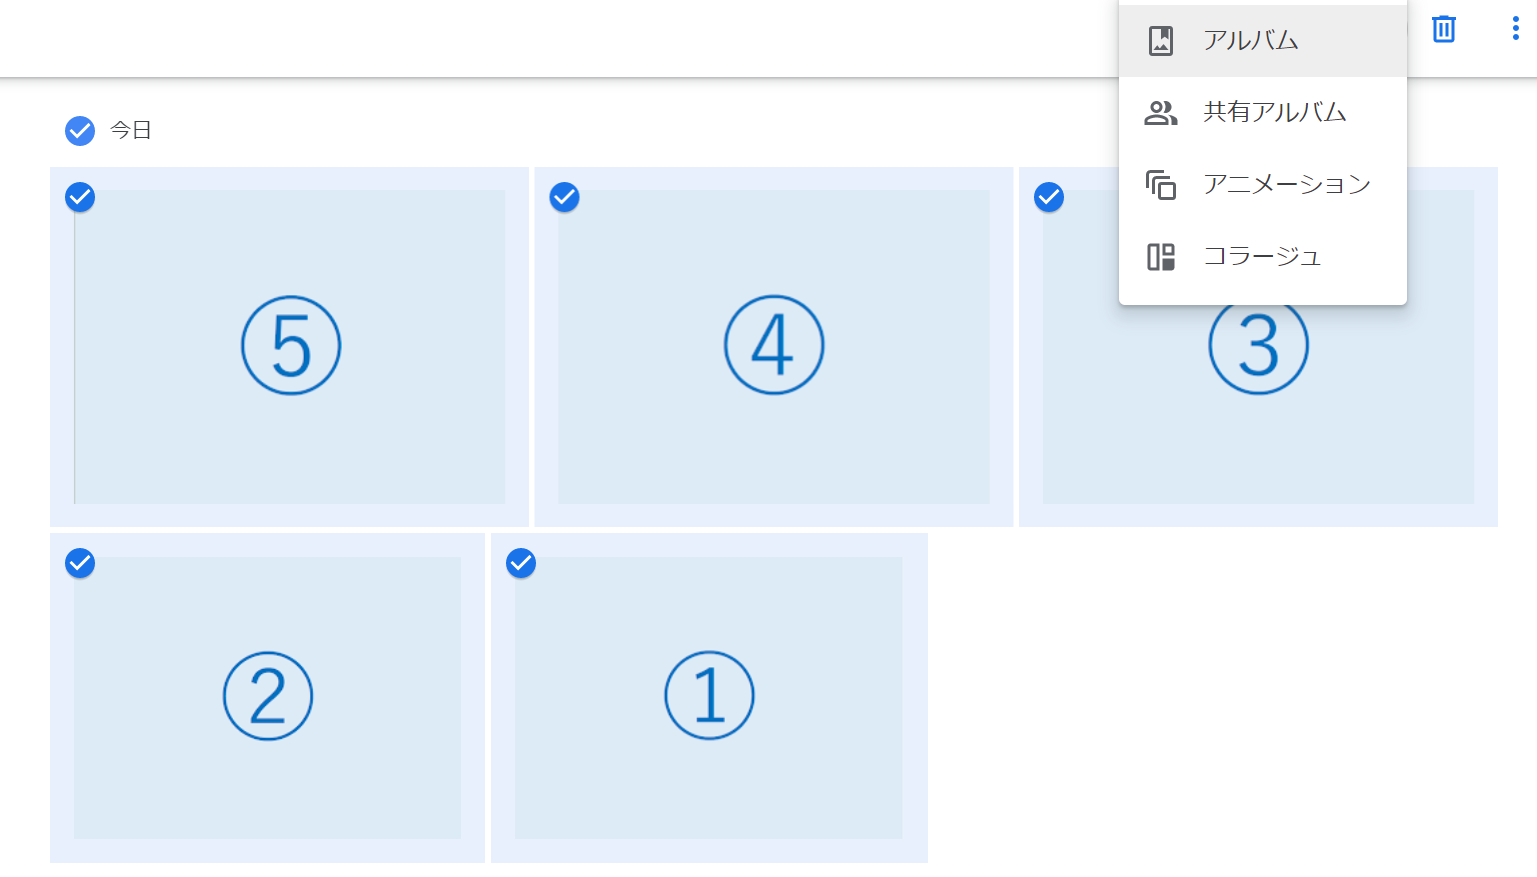
Task: Deselect the photo numbered 3
Action: (1049, 198)
